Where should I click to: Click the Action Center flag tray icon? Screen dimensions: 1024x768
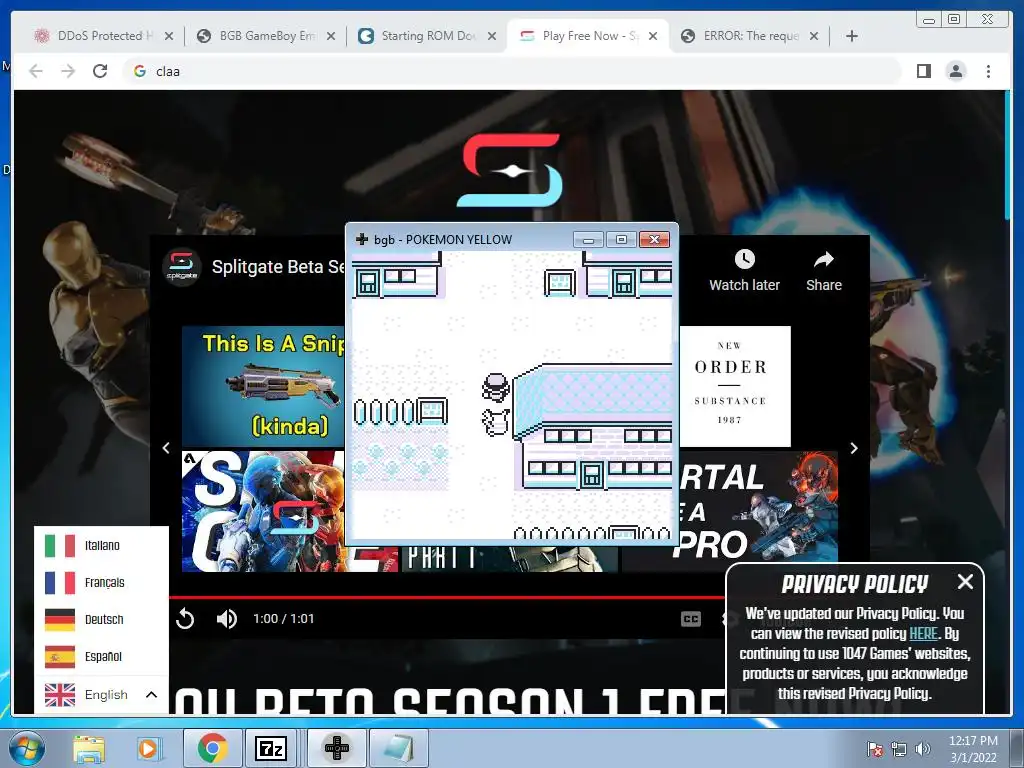[x=874, y=749]
